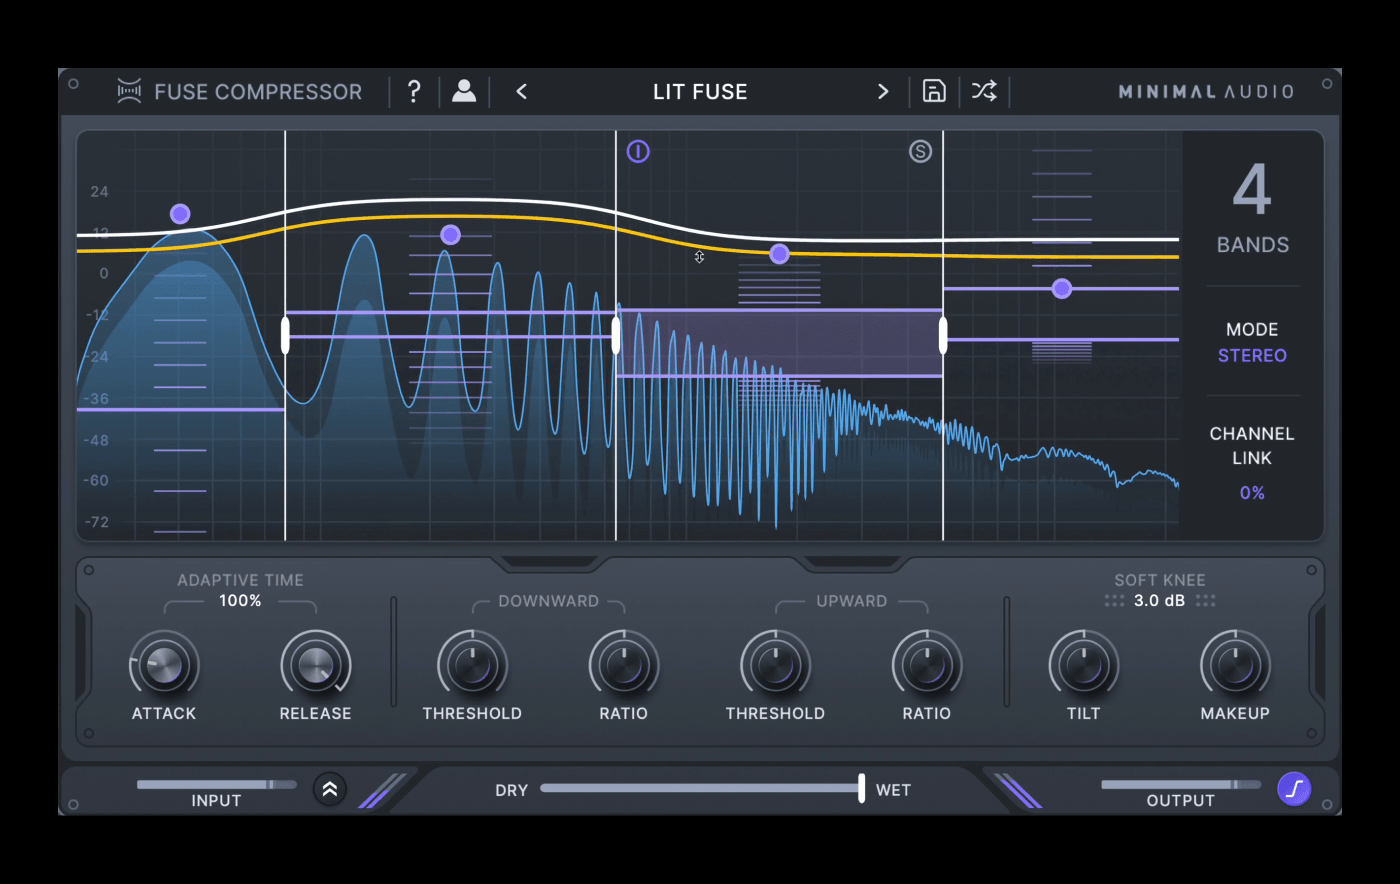Select the third band's purple node
The width and height of the screenshot is (1400, 884).
779,254
